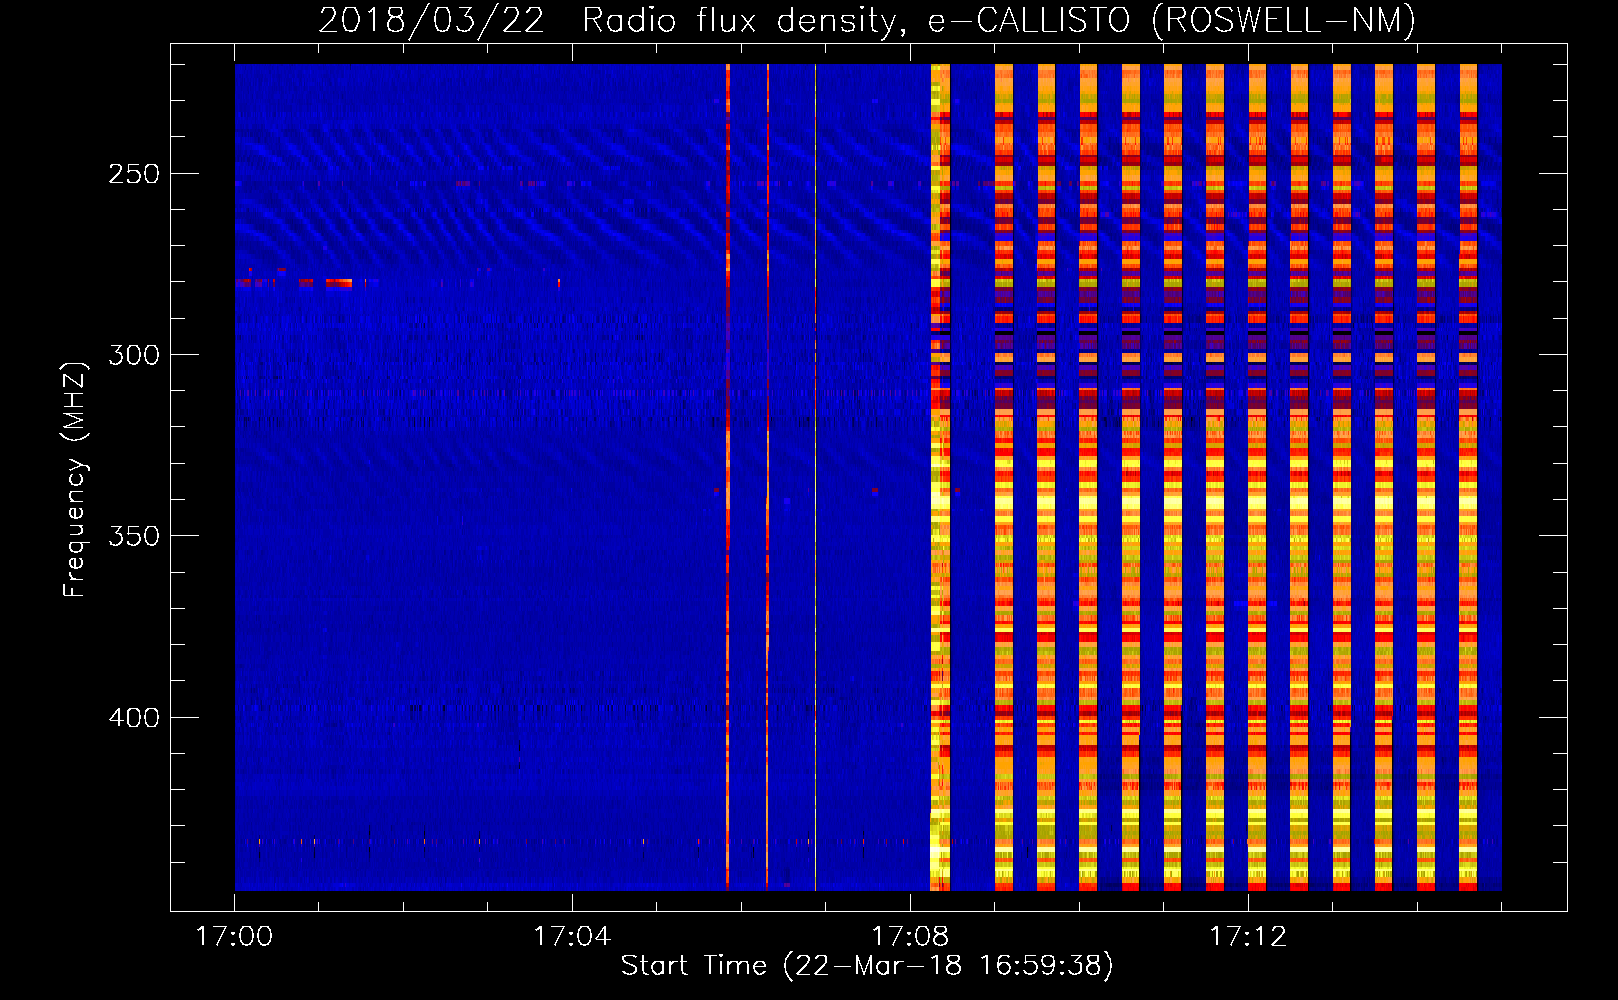The width and height of the screenshot is (1618, 1000).
Task: Click the 17:08 time tick label
Action: pos(910,936)
